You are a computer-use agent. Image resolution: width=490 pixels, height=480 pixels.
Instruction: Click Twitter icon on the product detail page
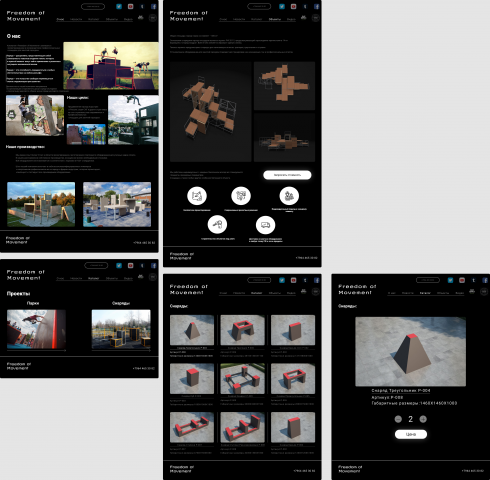[x=450, y=280]
